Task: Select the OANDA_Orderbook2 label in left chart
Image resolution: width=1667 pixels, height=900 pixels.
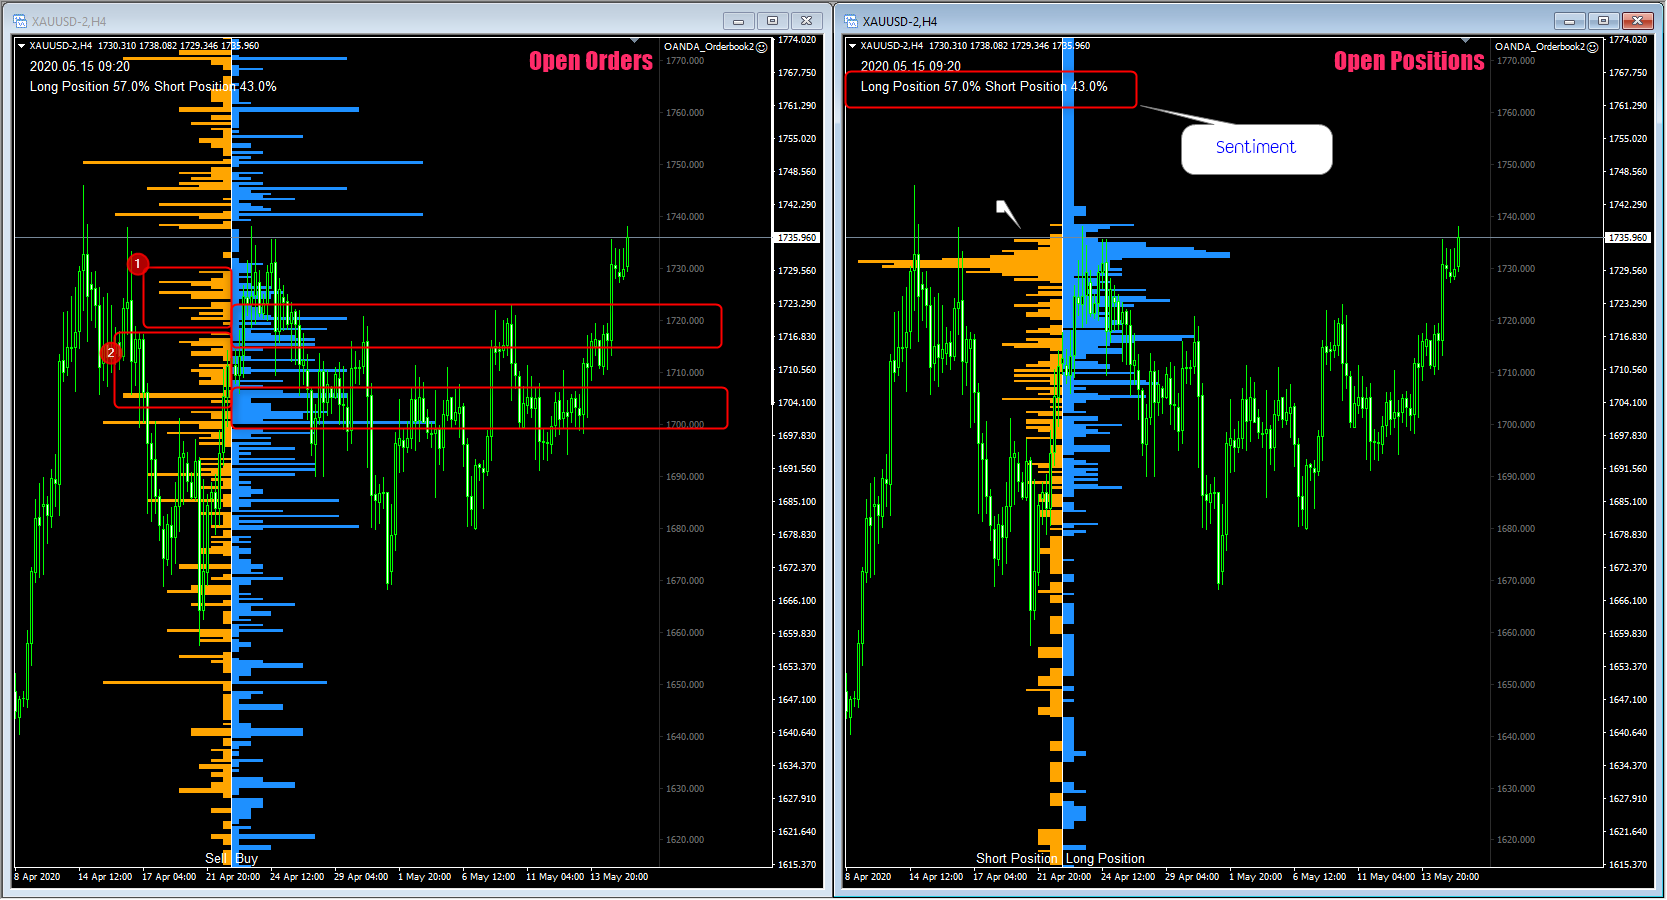Action: [709, 47]
